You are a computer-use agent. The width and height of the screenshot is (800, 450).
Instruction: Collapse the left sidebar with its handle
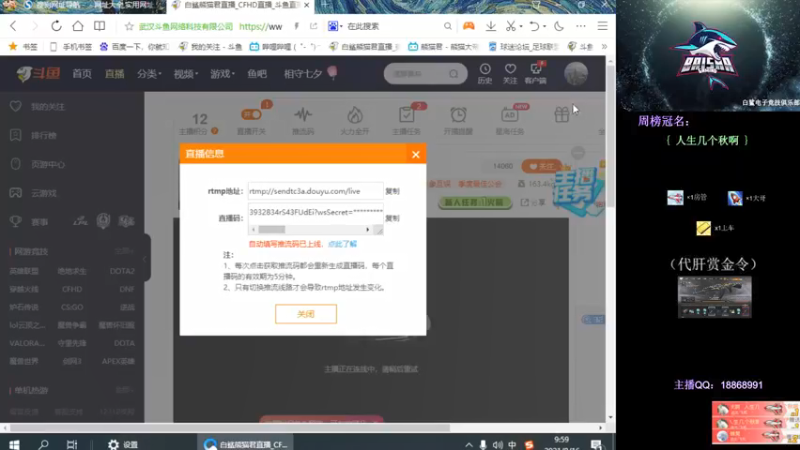point(145,258)
